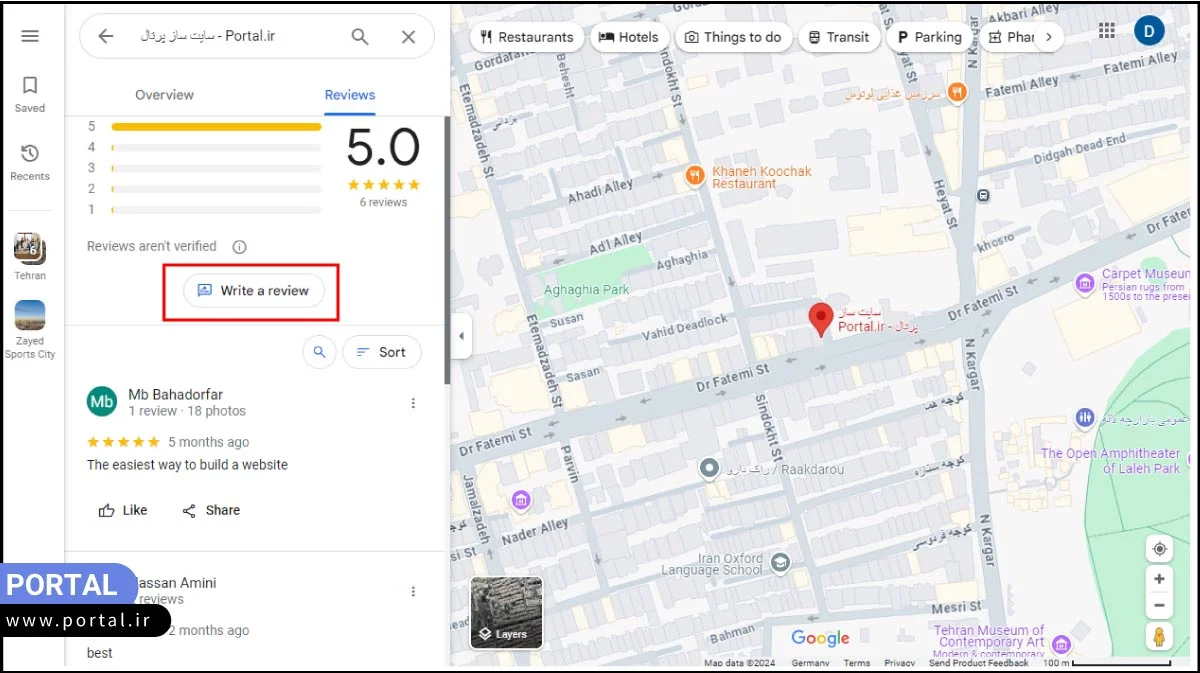This screenshot has width=1200, height=673.
Task: Open the Layers satellite thumbnail
Action: pyautogui.click(x=506, y=612)
